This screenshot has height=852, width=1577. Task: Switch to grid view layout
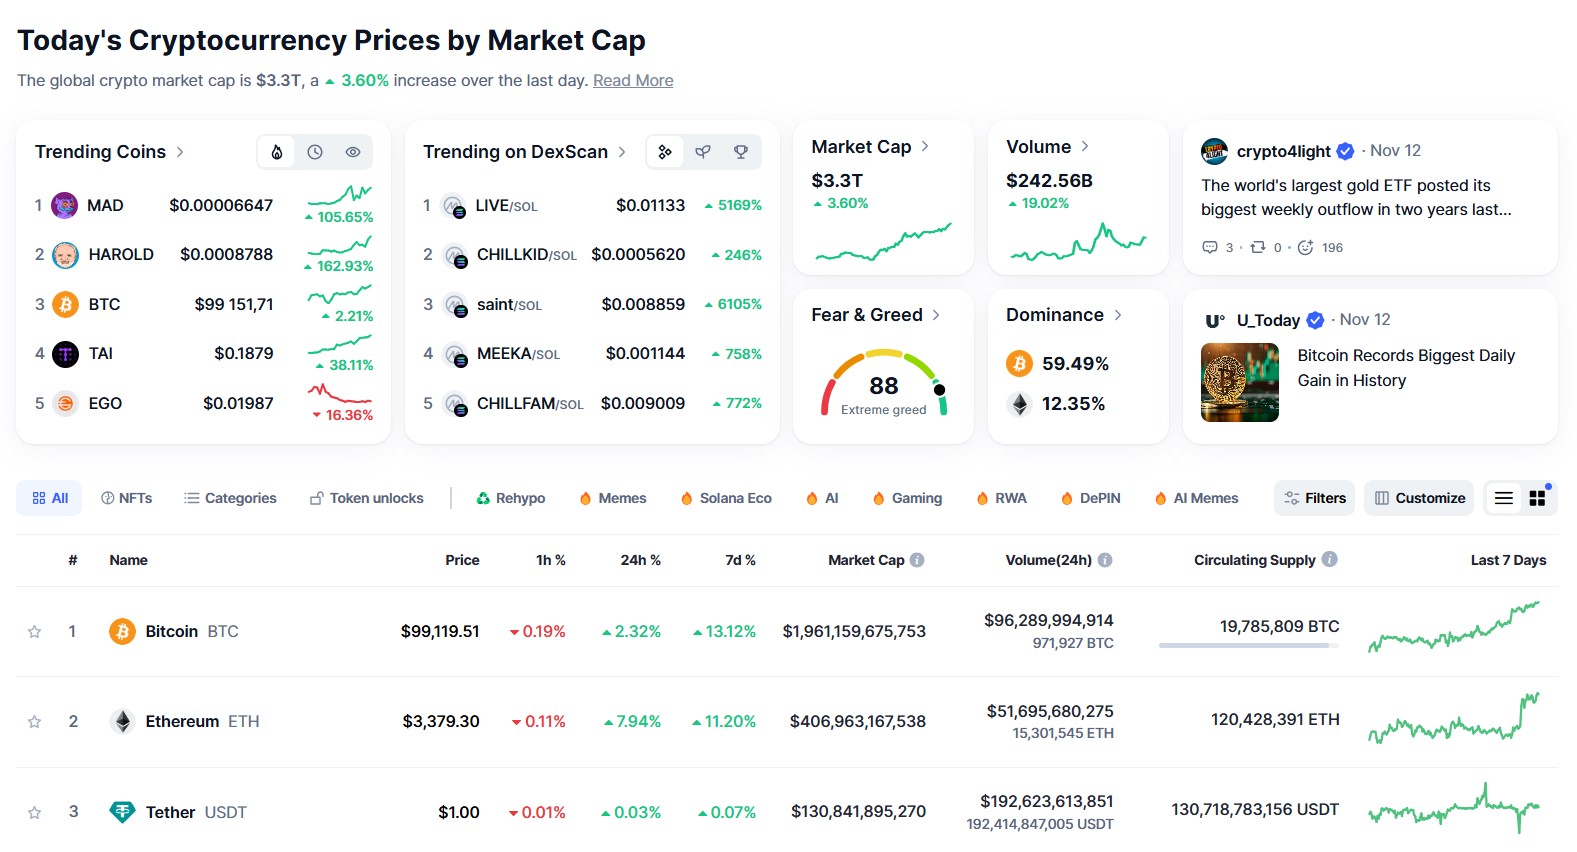(x=1537, y=498)
